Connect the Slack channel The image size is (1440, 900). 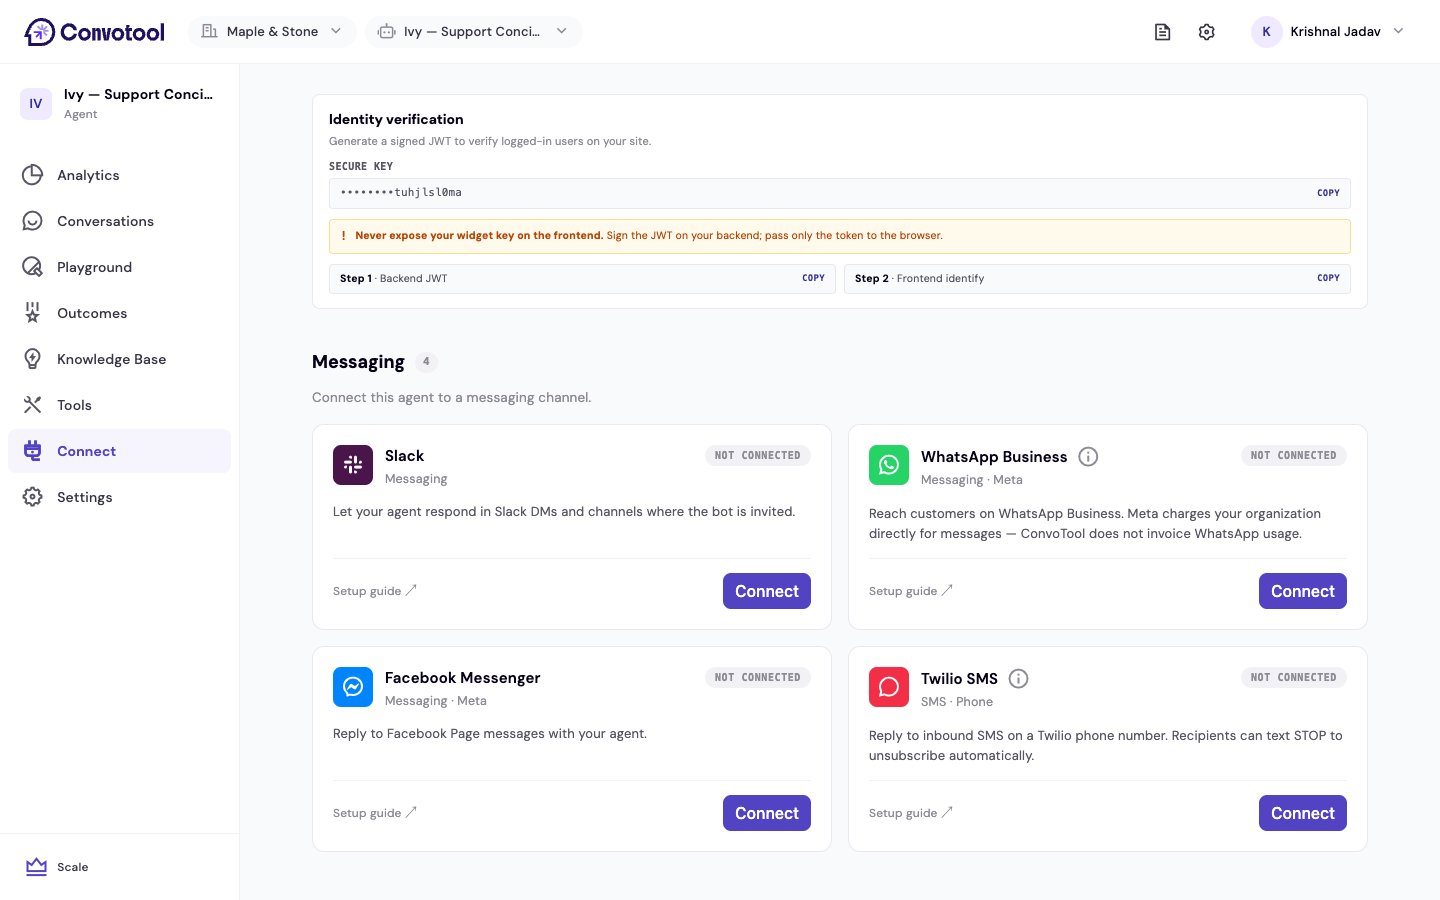(767, 591)
